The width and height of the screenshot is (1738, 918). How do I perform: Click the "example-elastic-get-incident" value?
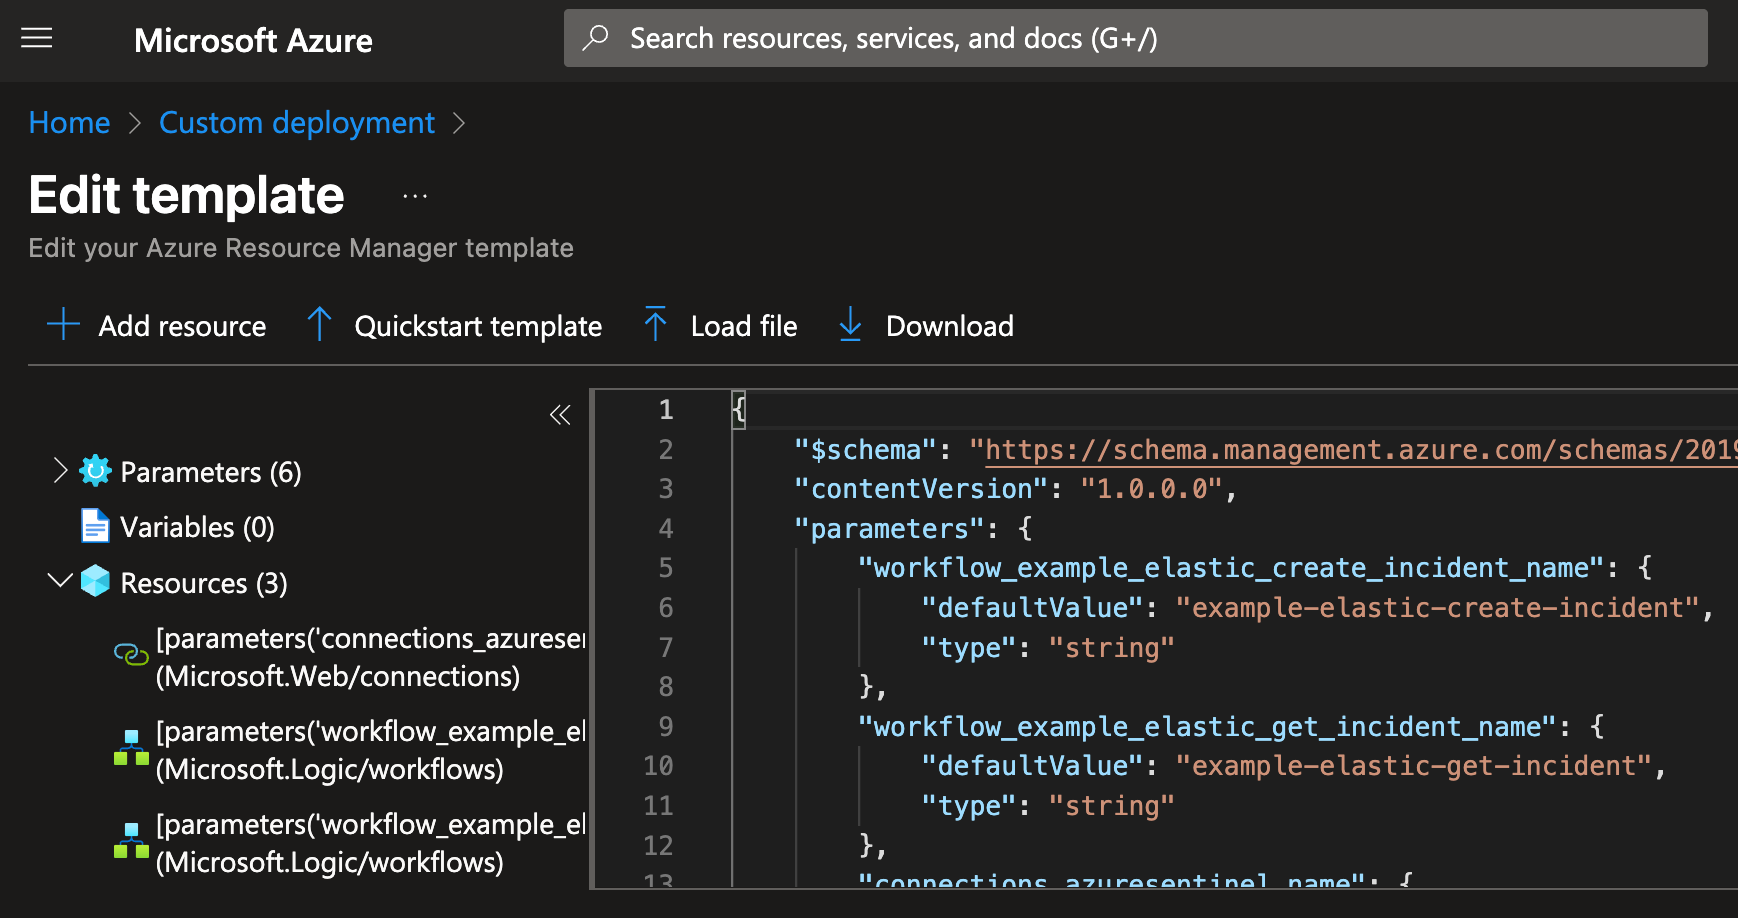[x=1414, y=766]
